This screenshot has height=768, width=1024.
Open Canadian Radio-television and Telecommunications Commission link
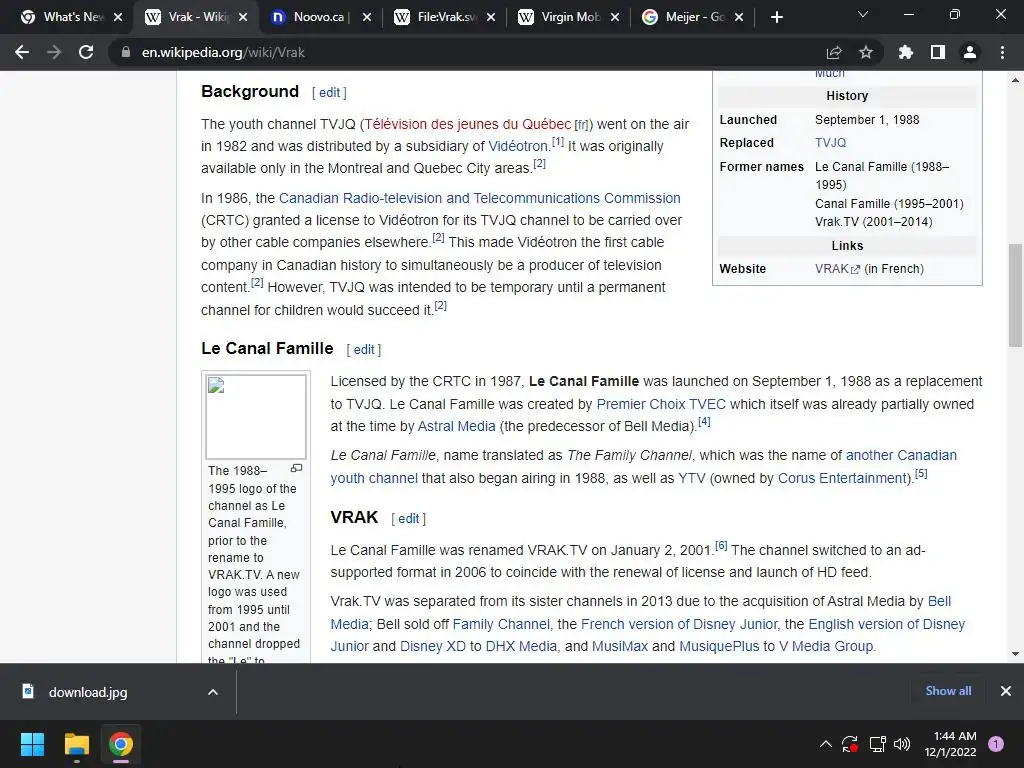[x=479, y=198]
